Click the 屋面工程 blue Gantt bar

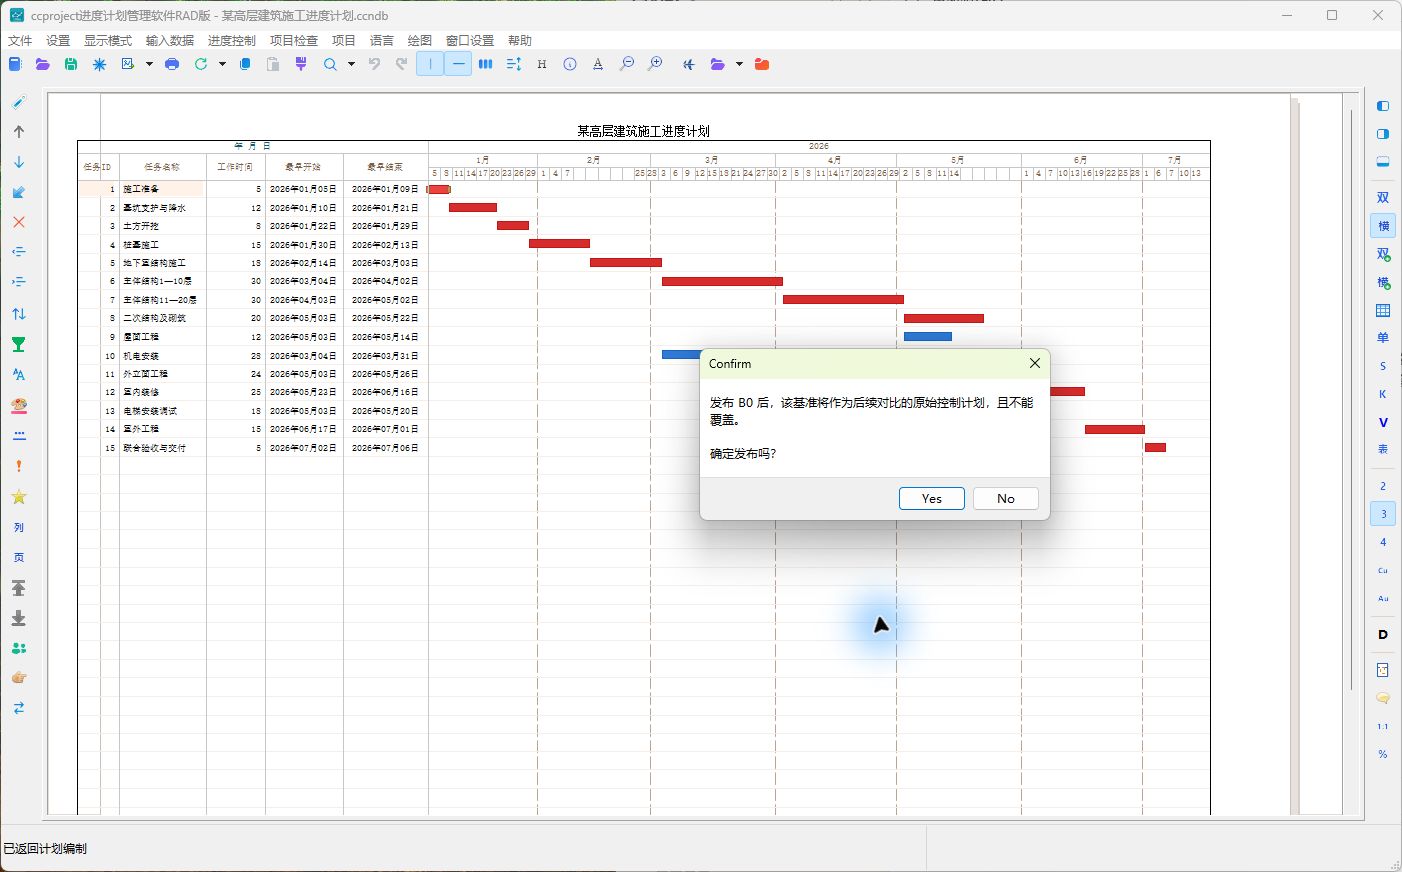927,337
